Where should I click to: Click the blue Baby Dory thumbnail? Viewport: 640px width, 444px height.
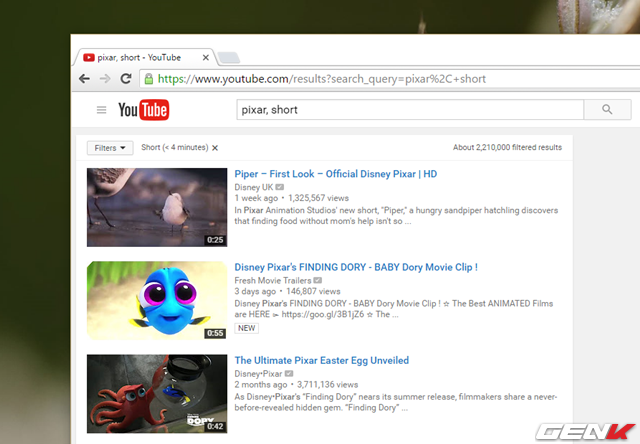[x=156, y=300]
